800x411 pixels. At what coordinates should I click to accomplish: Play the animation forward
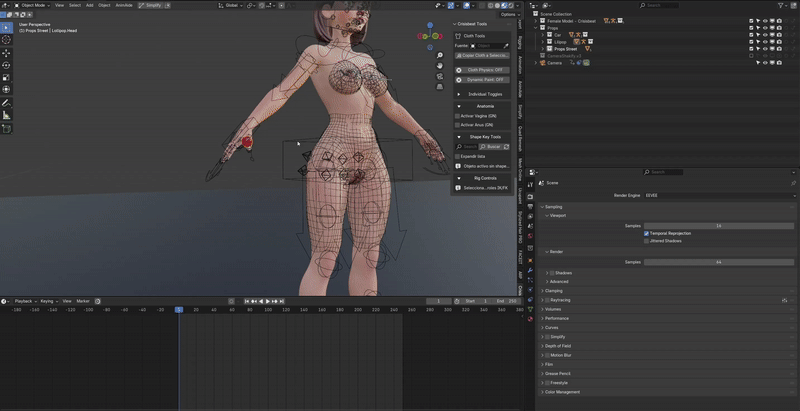click(268, 301)
